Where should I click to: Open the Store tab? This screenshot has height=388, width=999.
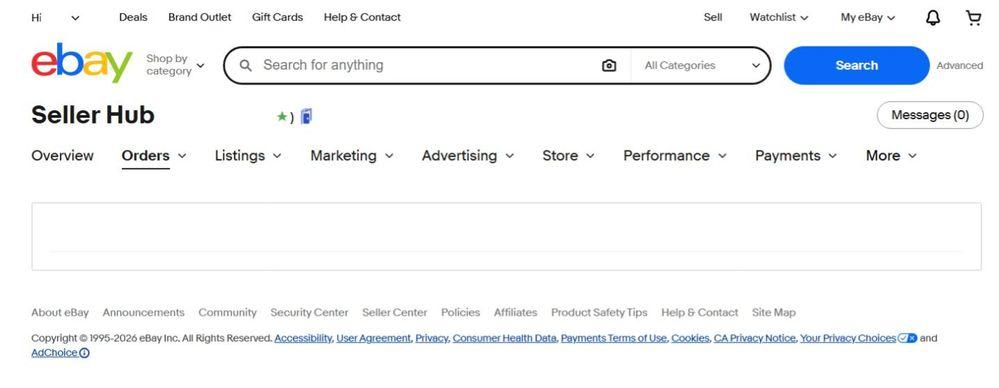[560, 156]
